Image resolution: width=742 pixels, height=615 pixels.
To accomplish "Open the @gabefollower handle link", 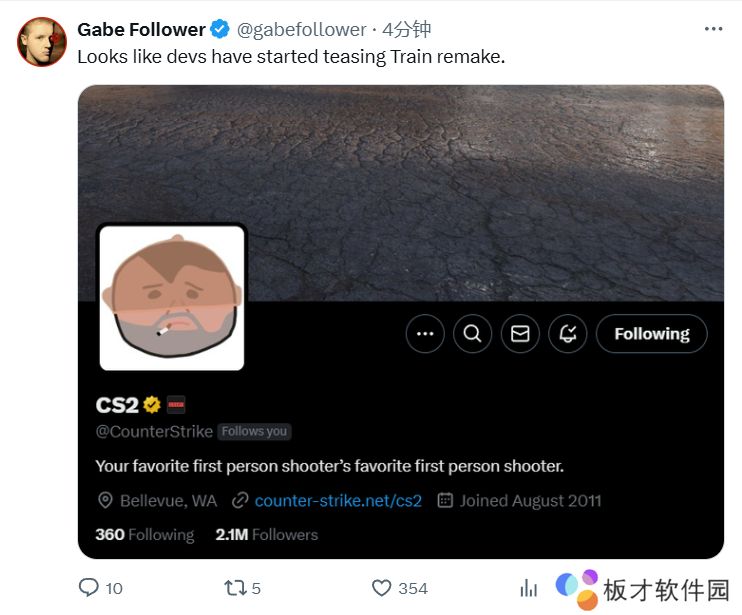I will click(x=301, y=30).
